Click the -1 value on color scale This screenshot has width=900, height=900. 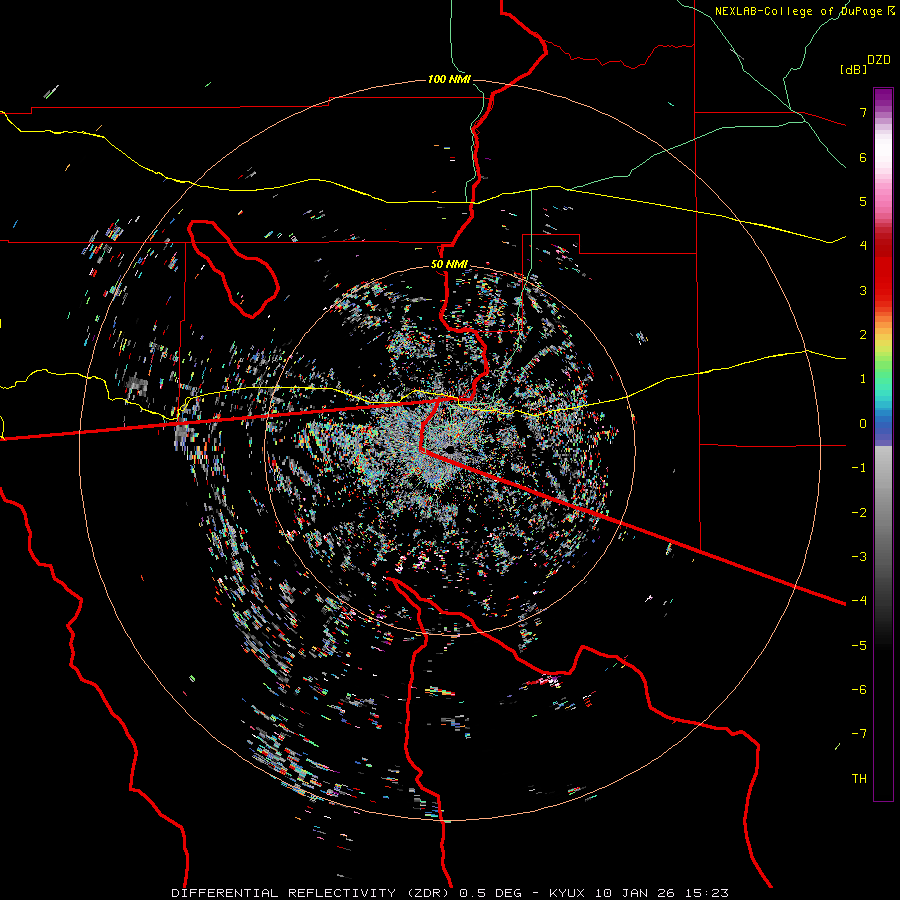coord(859,468)
